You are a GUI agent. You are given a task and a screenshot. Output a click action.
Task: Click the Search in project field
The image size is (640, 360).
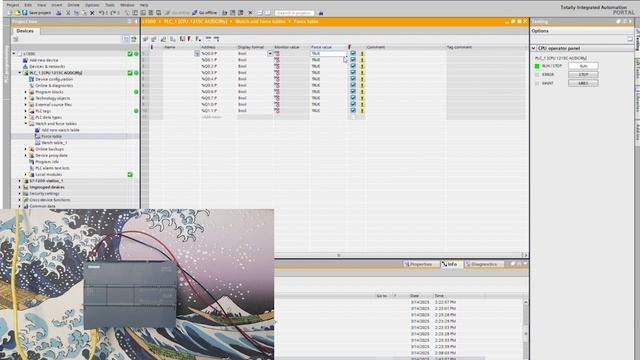pos(294,13)
